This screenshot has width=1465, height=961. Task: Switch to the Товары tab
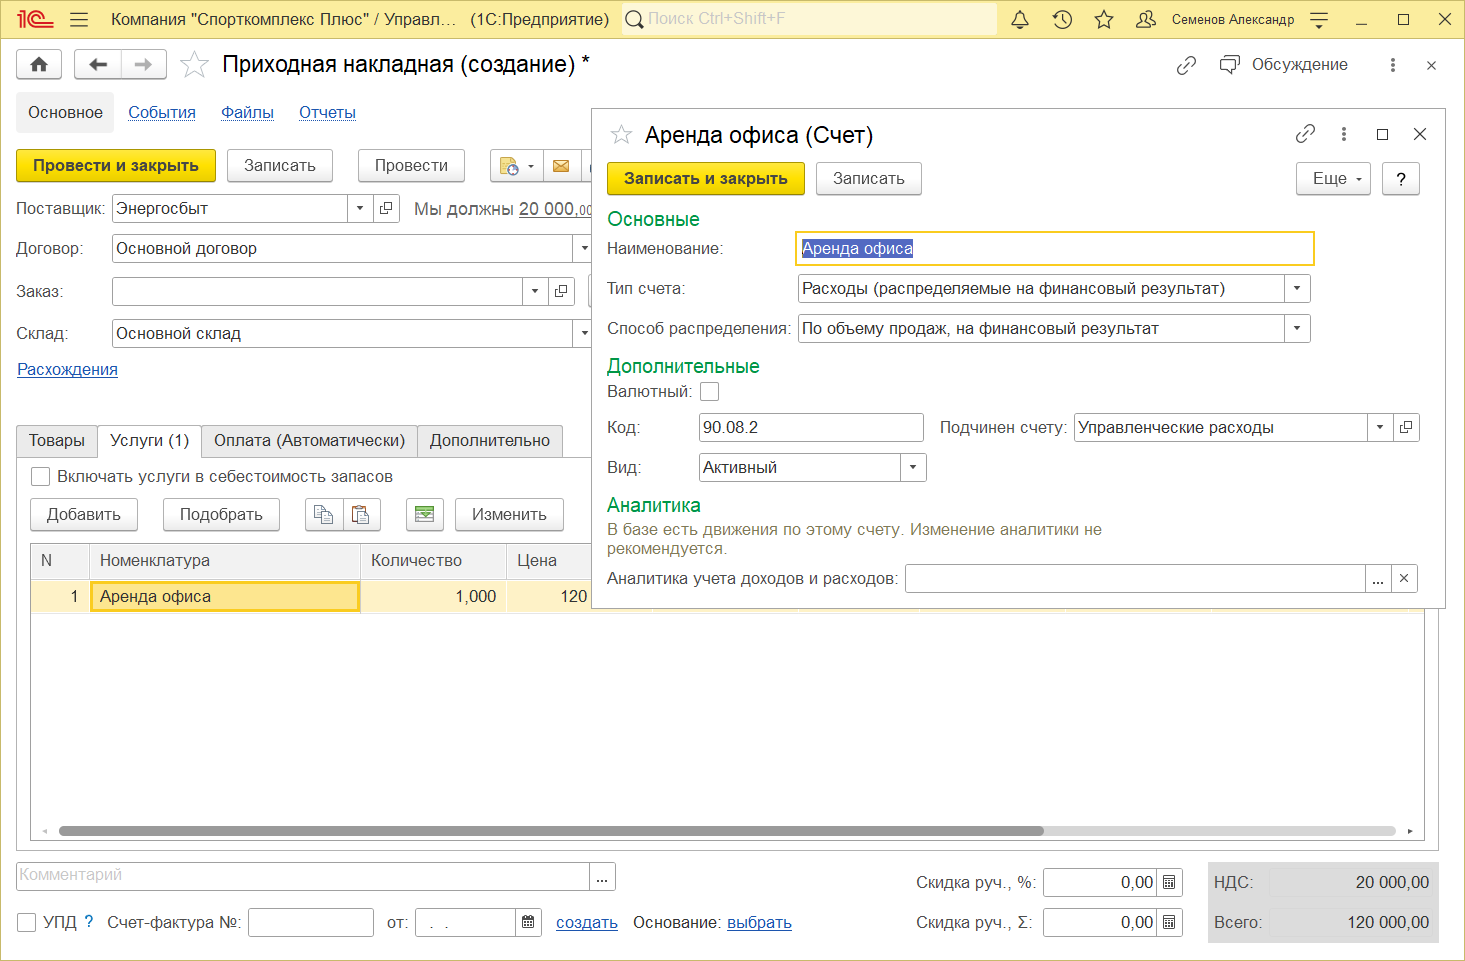[57, 441]
